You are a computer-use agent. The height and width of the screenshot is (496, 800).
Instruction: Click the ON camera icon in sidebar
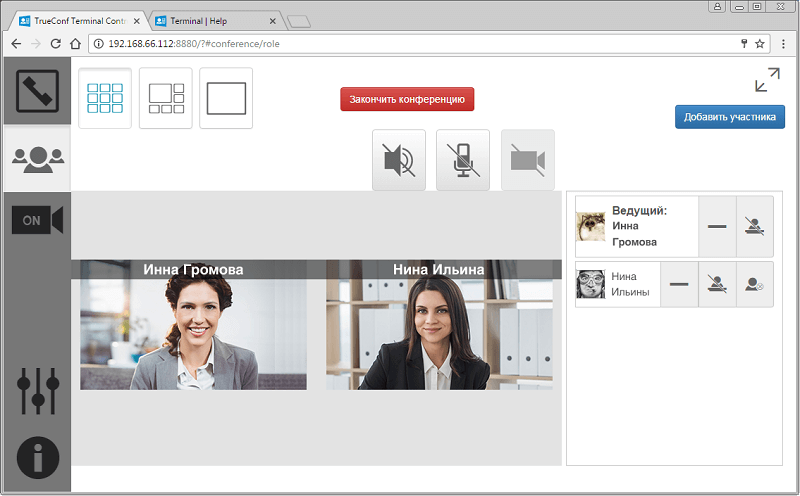point(36,220)
